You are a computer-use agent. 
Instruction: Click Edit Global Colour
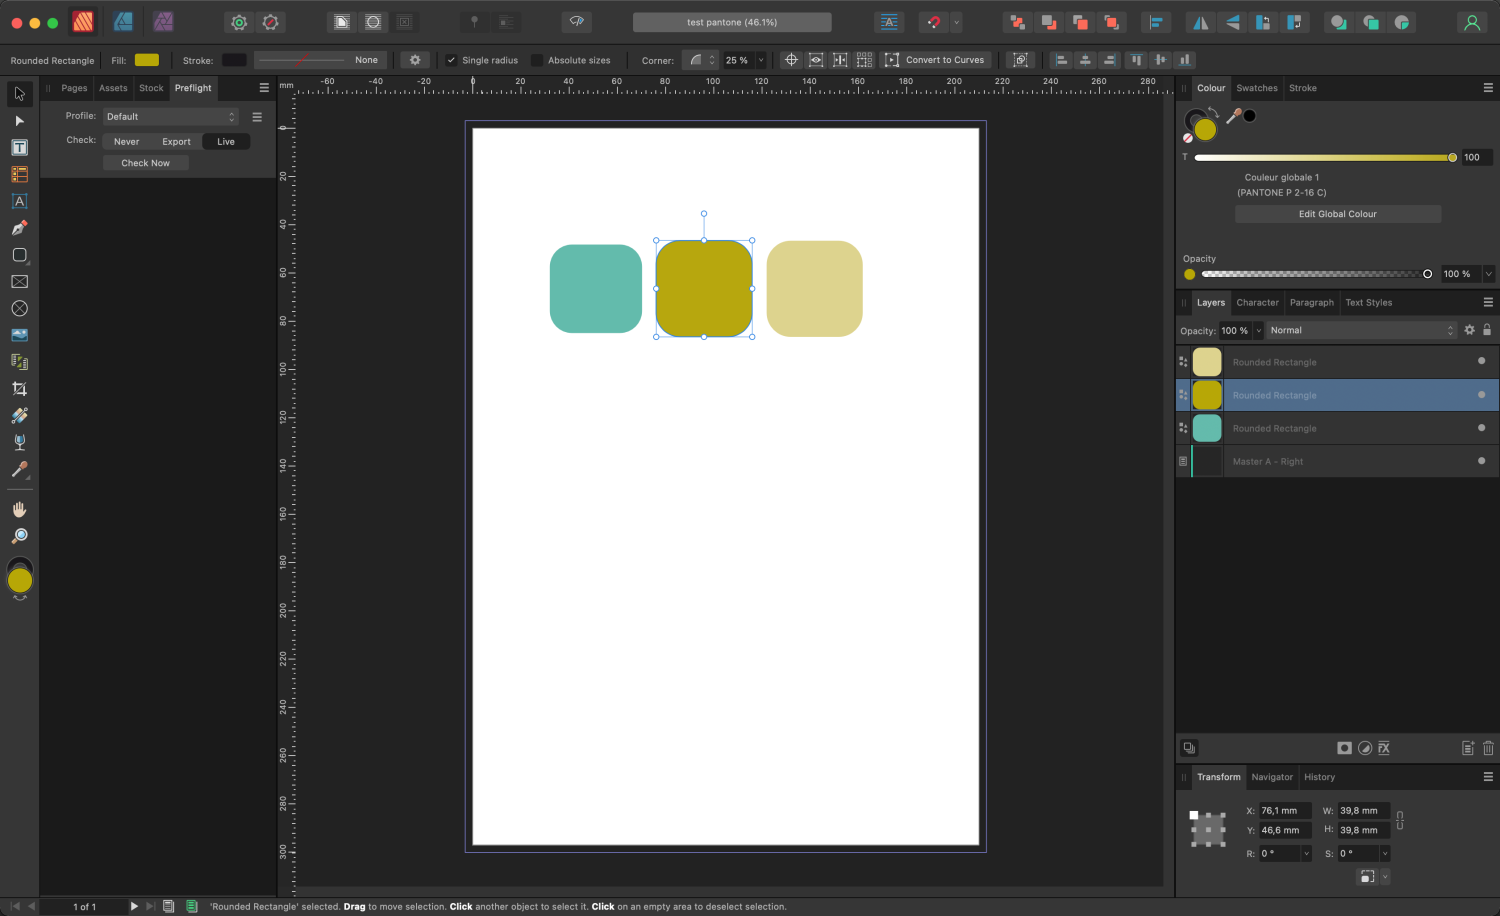tap(1337, 214)
